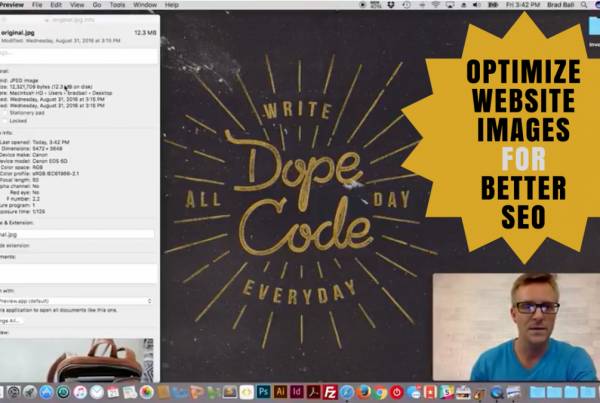Toggle the Locked checkbox
Screen dimensions: 600x403
[x=5, y=121]
